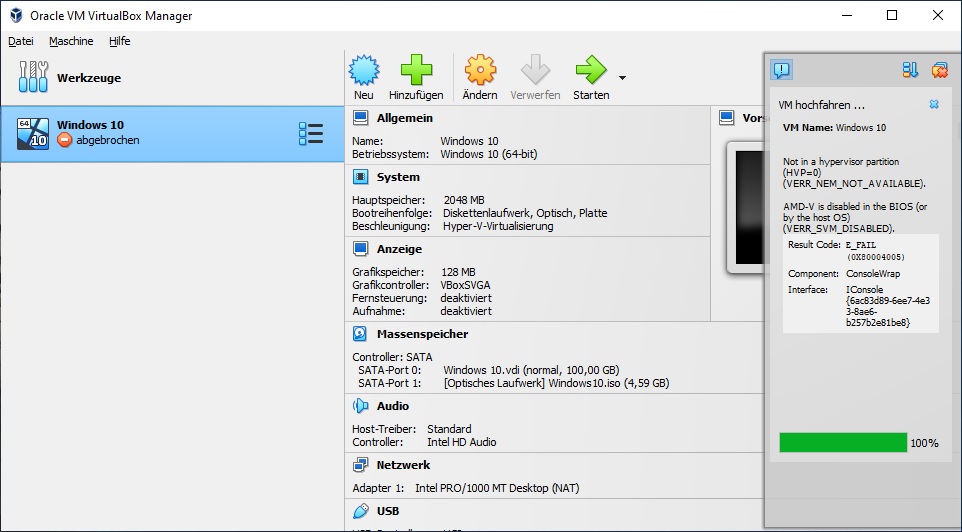Screen dimensions: 962x532
Task: Click the Neu (new VM) toolbar icon
Action: (364, 70)
